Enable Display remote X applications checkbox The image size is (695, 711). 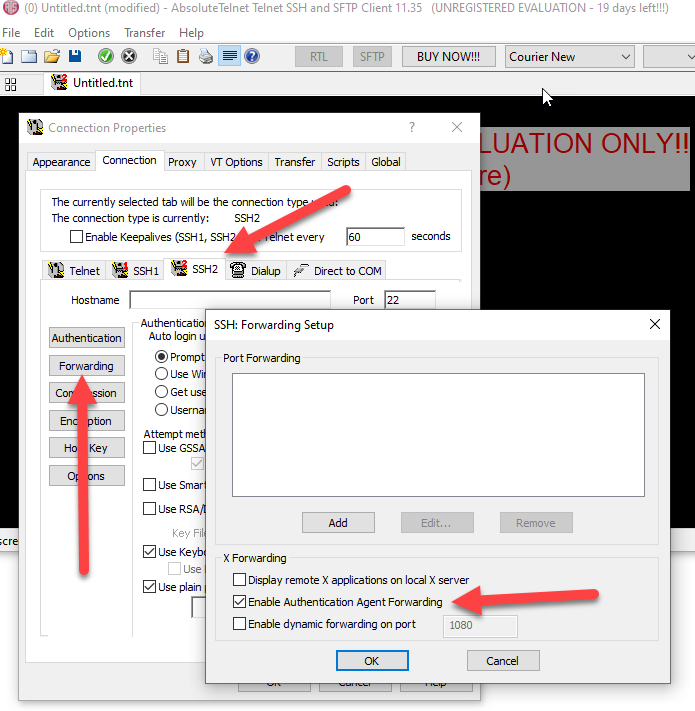click(239, 580)
